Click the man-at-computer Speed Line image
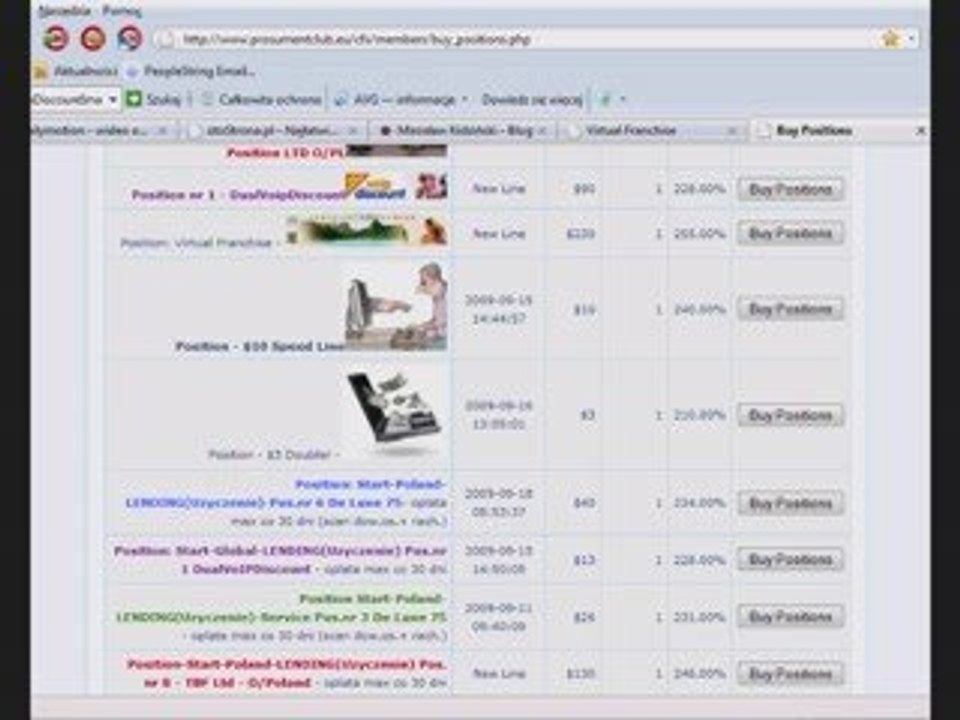Screen dimensions: 960x720 tap(396, 306)
